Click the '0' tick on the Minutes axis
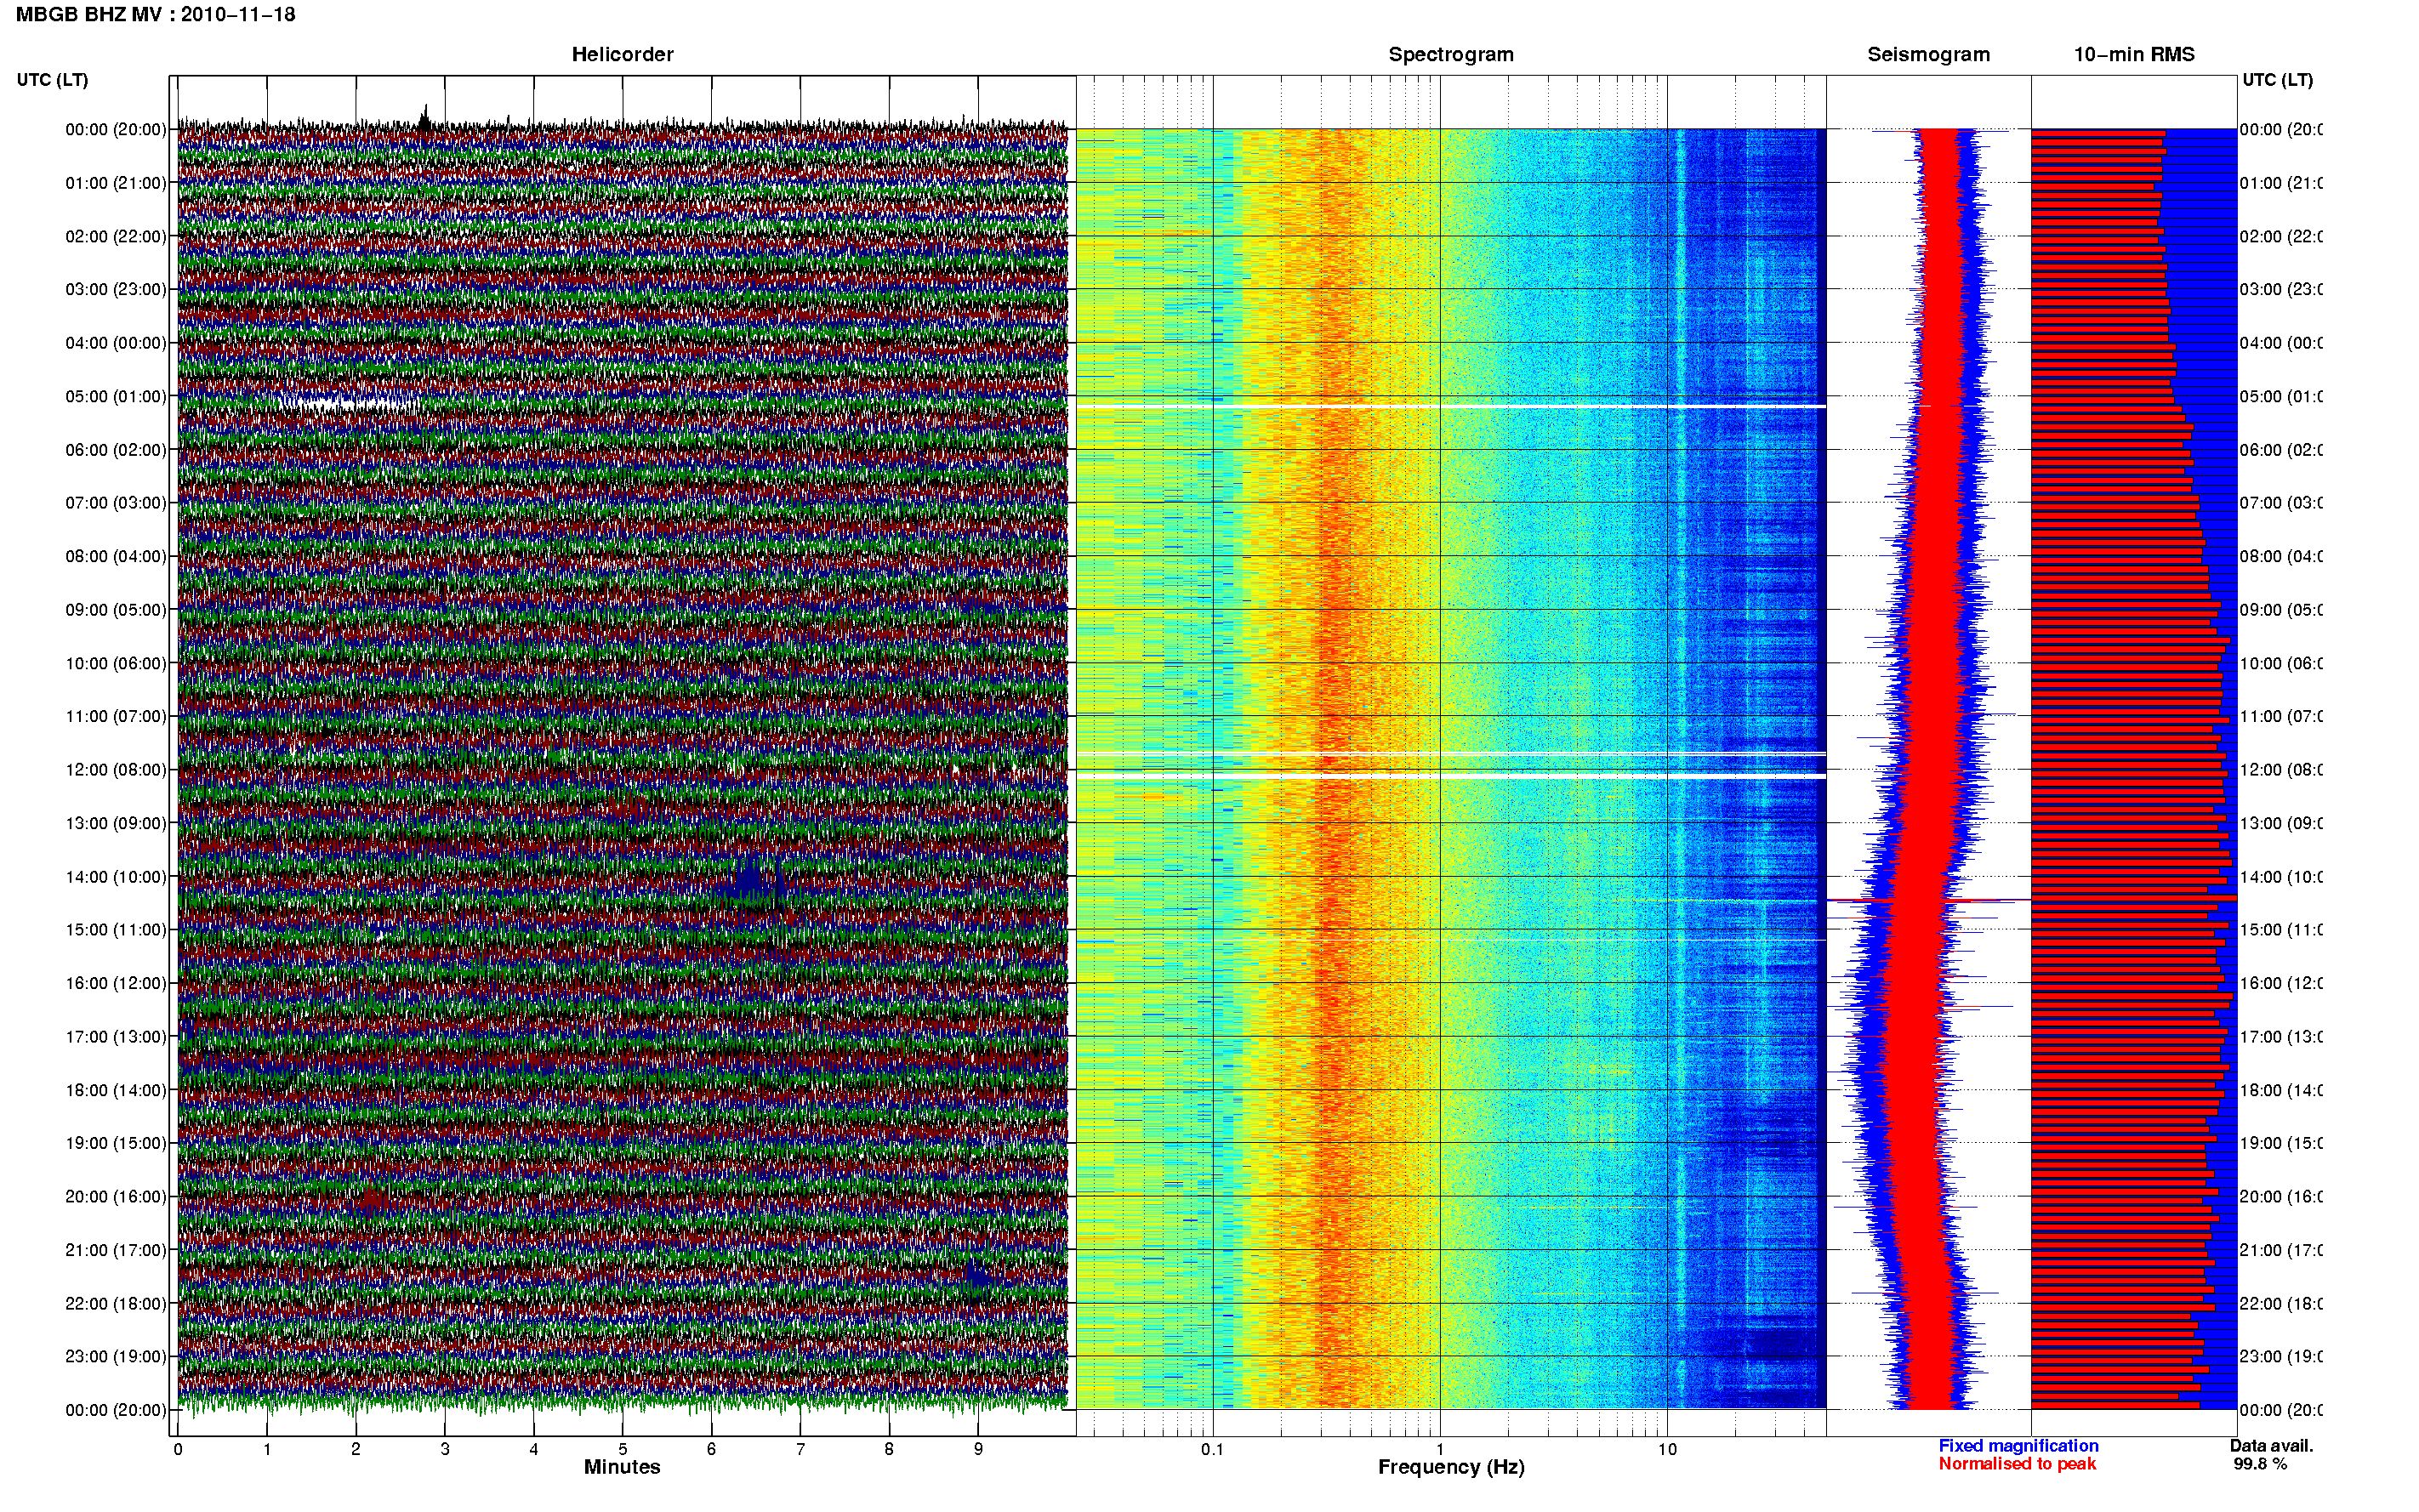The image size is (2419, 1512). 178,1449
